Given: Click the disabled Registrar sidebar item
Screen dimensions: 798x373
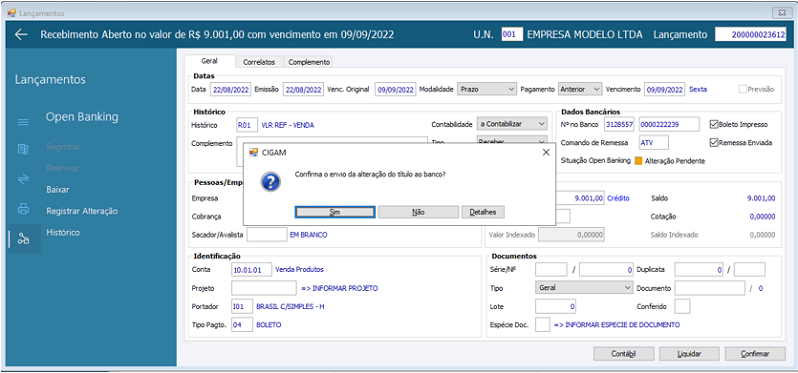Looking at the screenshot, I should point(63,147).
